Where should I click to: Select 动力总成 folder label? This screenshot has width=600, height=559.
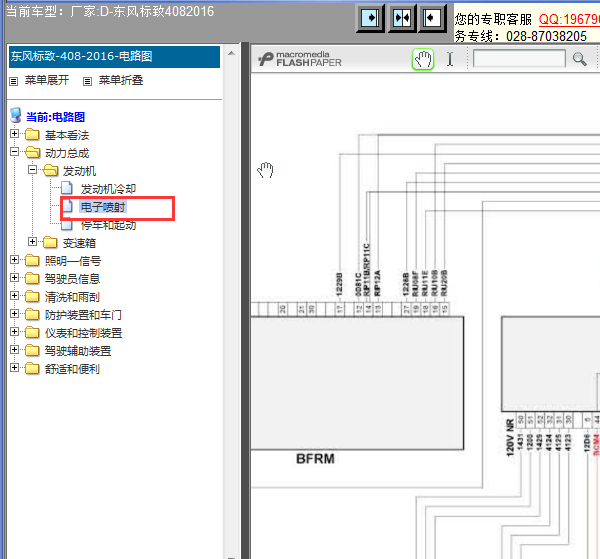[x=67, y=153]
